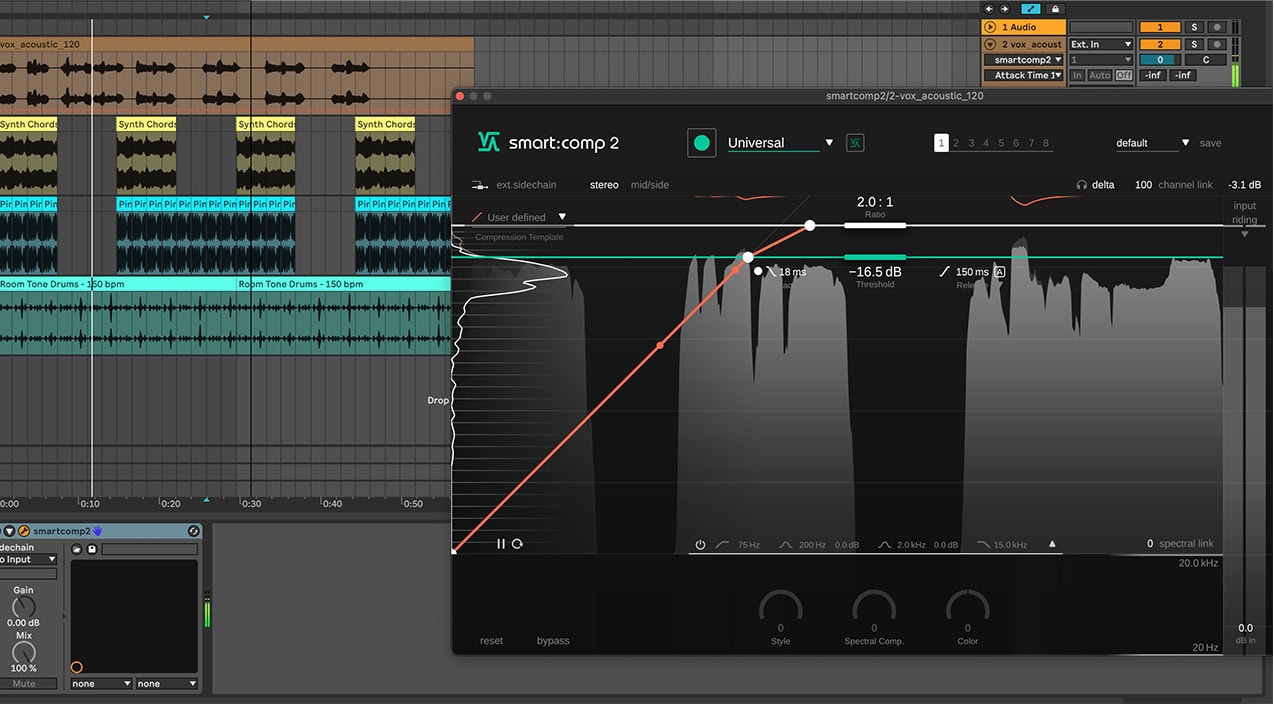The width and height of the screenshot is (1274, 704).
Task: Select state slot 1
Action: (x=941, y=143)
